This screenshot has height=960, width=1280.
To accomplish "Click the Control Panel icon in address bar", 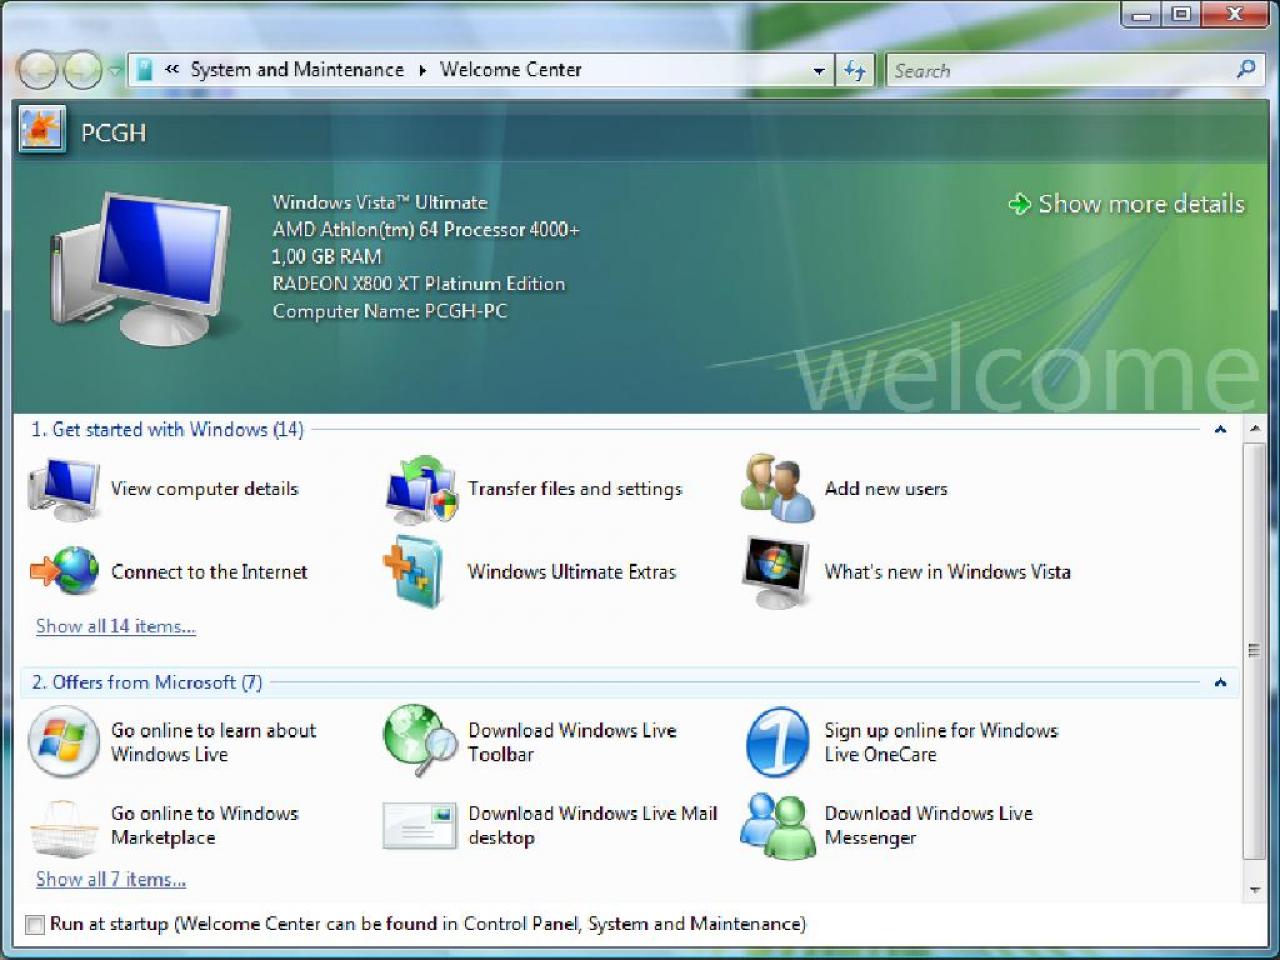I will [x=145, y=69].
